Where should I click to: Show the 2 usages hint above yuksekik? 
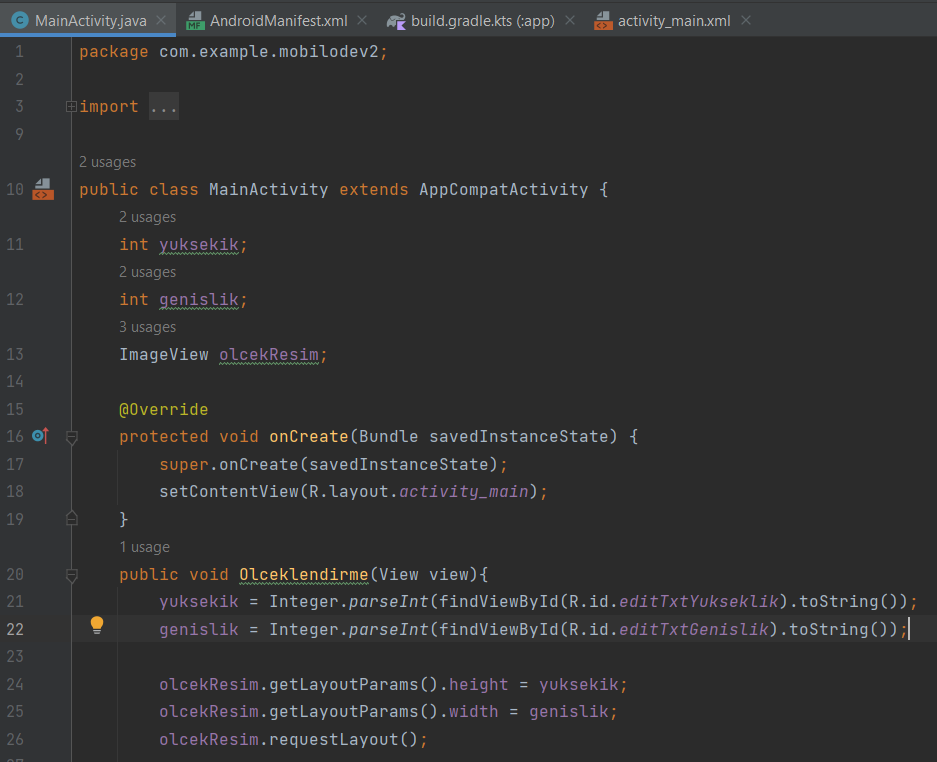[x=148, y=217]
